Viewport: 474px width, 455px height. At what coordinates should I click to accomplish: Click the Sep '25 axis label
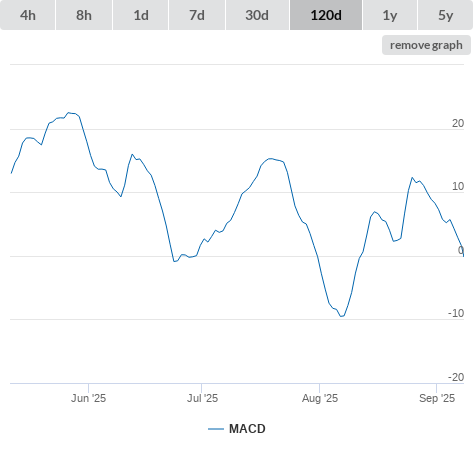click(x=437, y=398)
